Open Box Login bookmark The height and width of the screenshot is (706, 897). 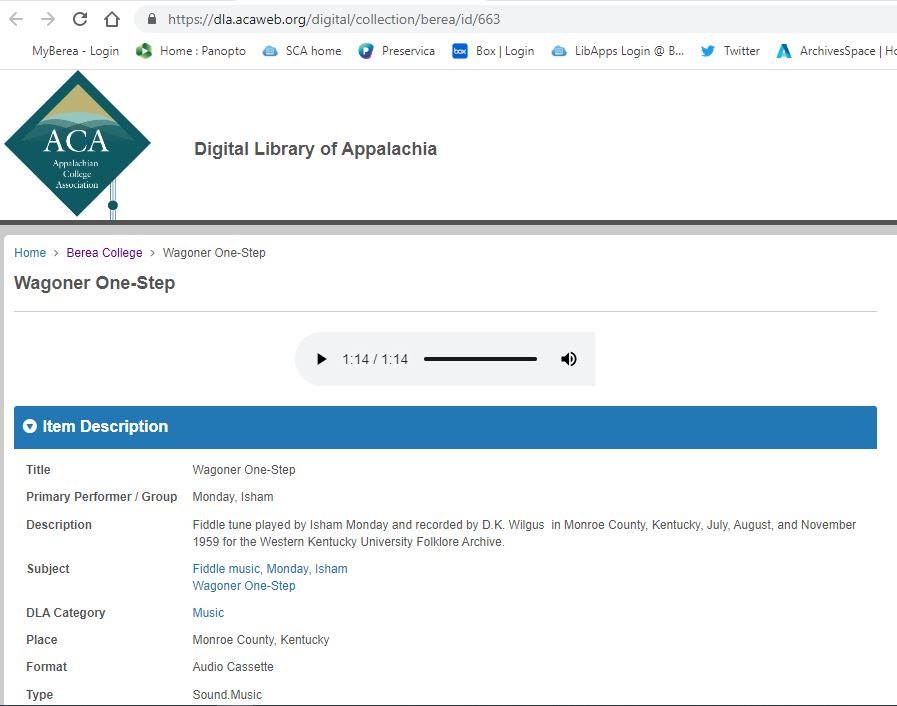tap(493, 51)
